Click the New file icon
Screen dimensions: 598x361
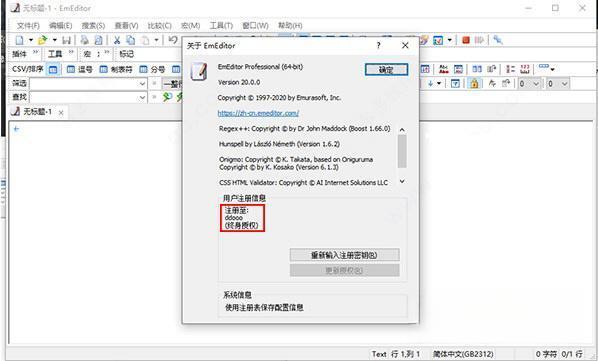tap(19, 40)
